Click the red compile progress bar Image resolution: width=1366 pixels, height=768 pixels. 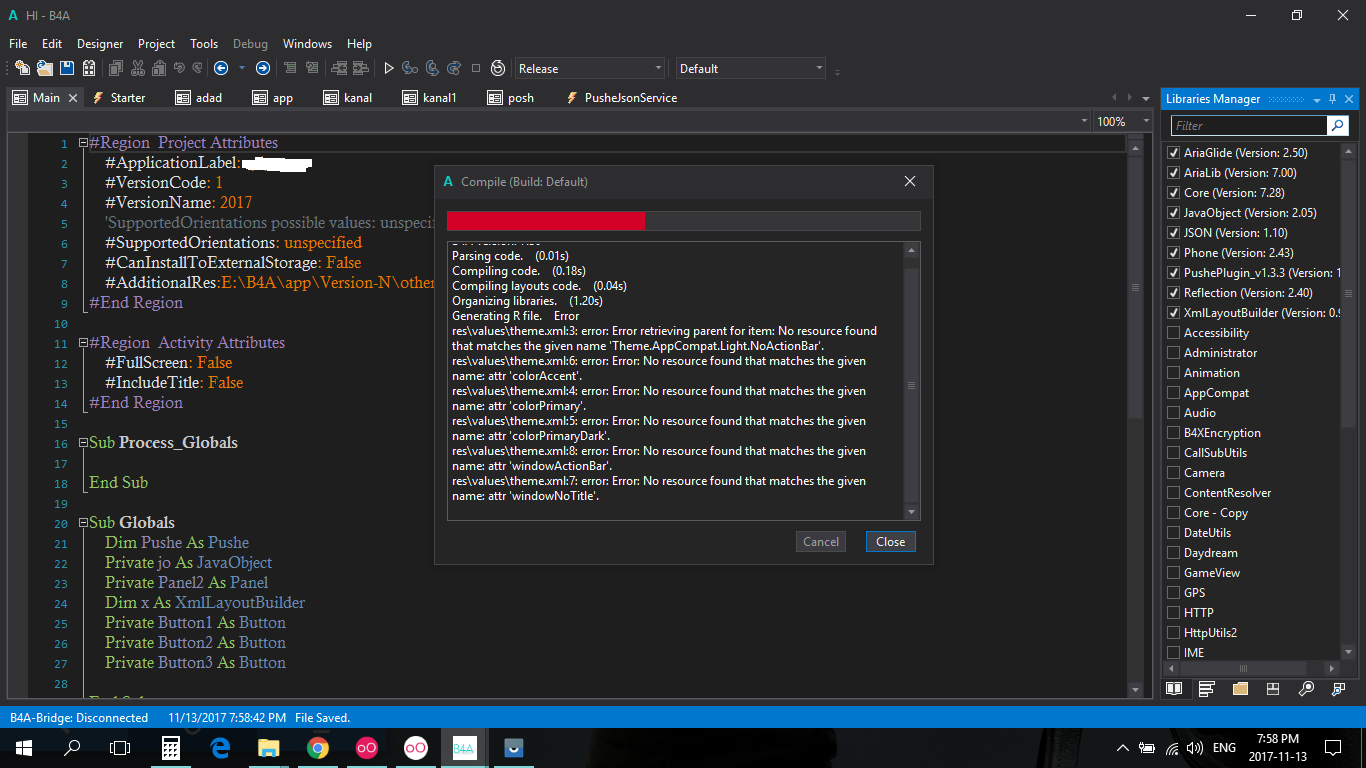(546, 221)
